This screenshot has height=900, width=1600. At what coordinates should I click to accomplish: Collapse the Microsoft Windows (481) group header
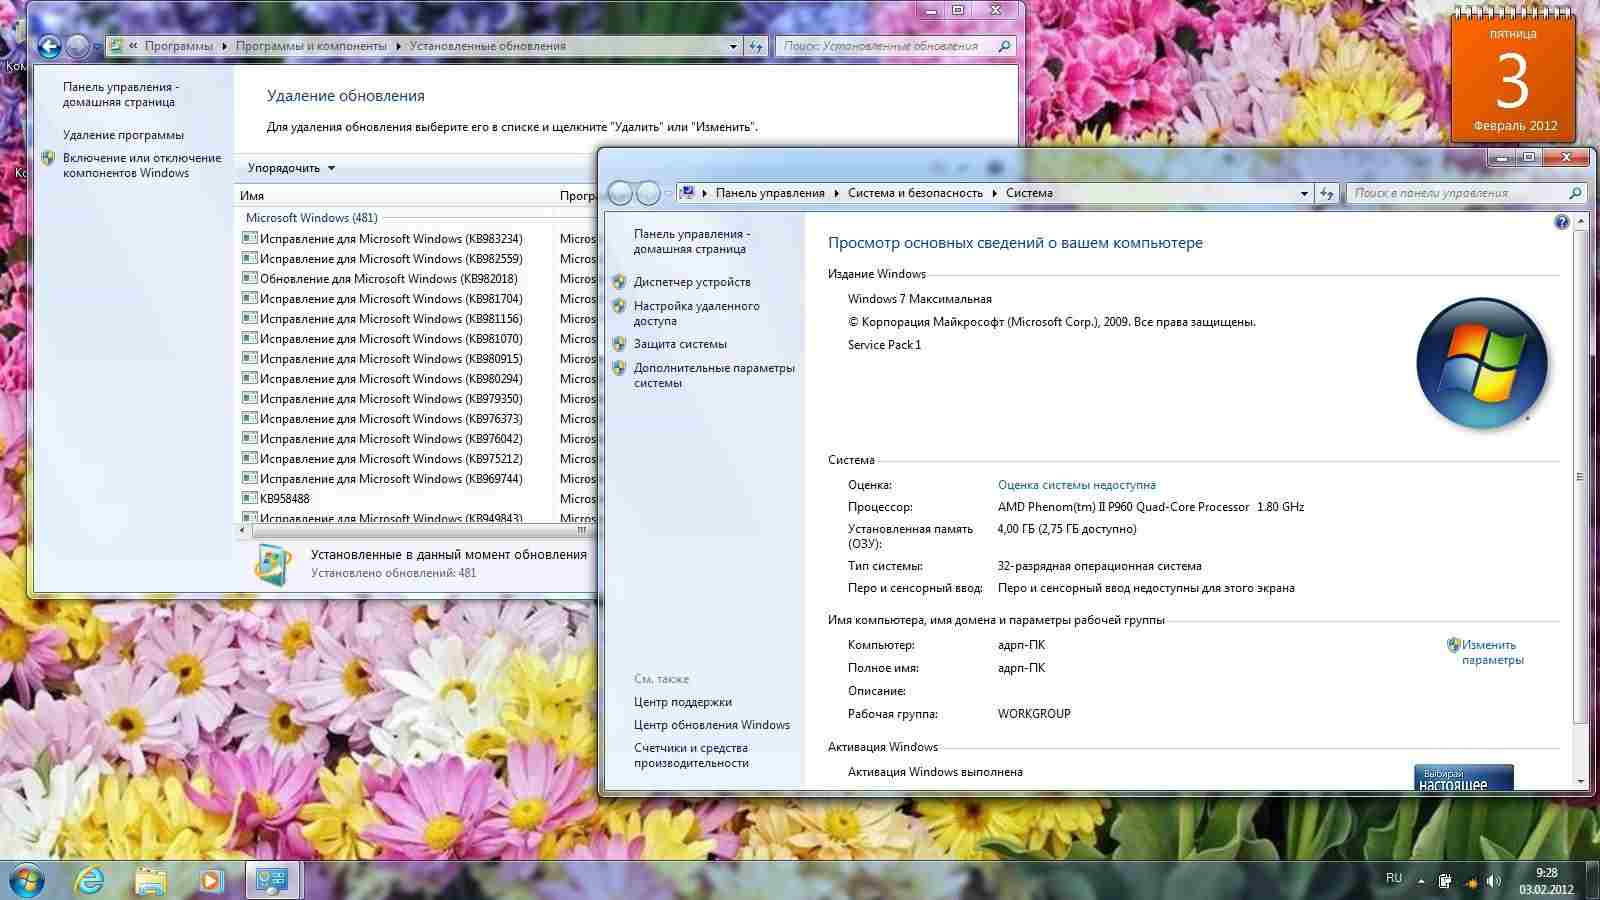(312, 218)
